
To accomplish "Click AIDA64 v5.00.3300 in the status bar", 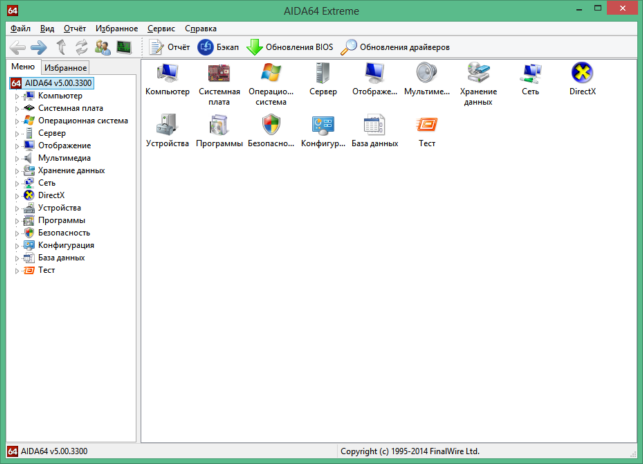I will pyautogui.click(x=54, y=451).
